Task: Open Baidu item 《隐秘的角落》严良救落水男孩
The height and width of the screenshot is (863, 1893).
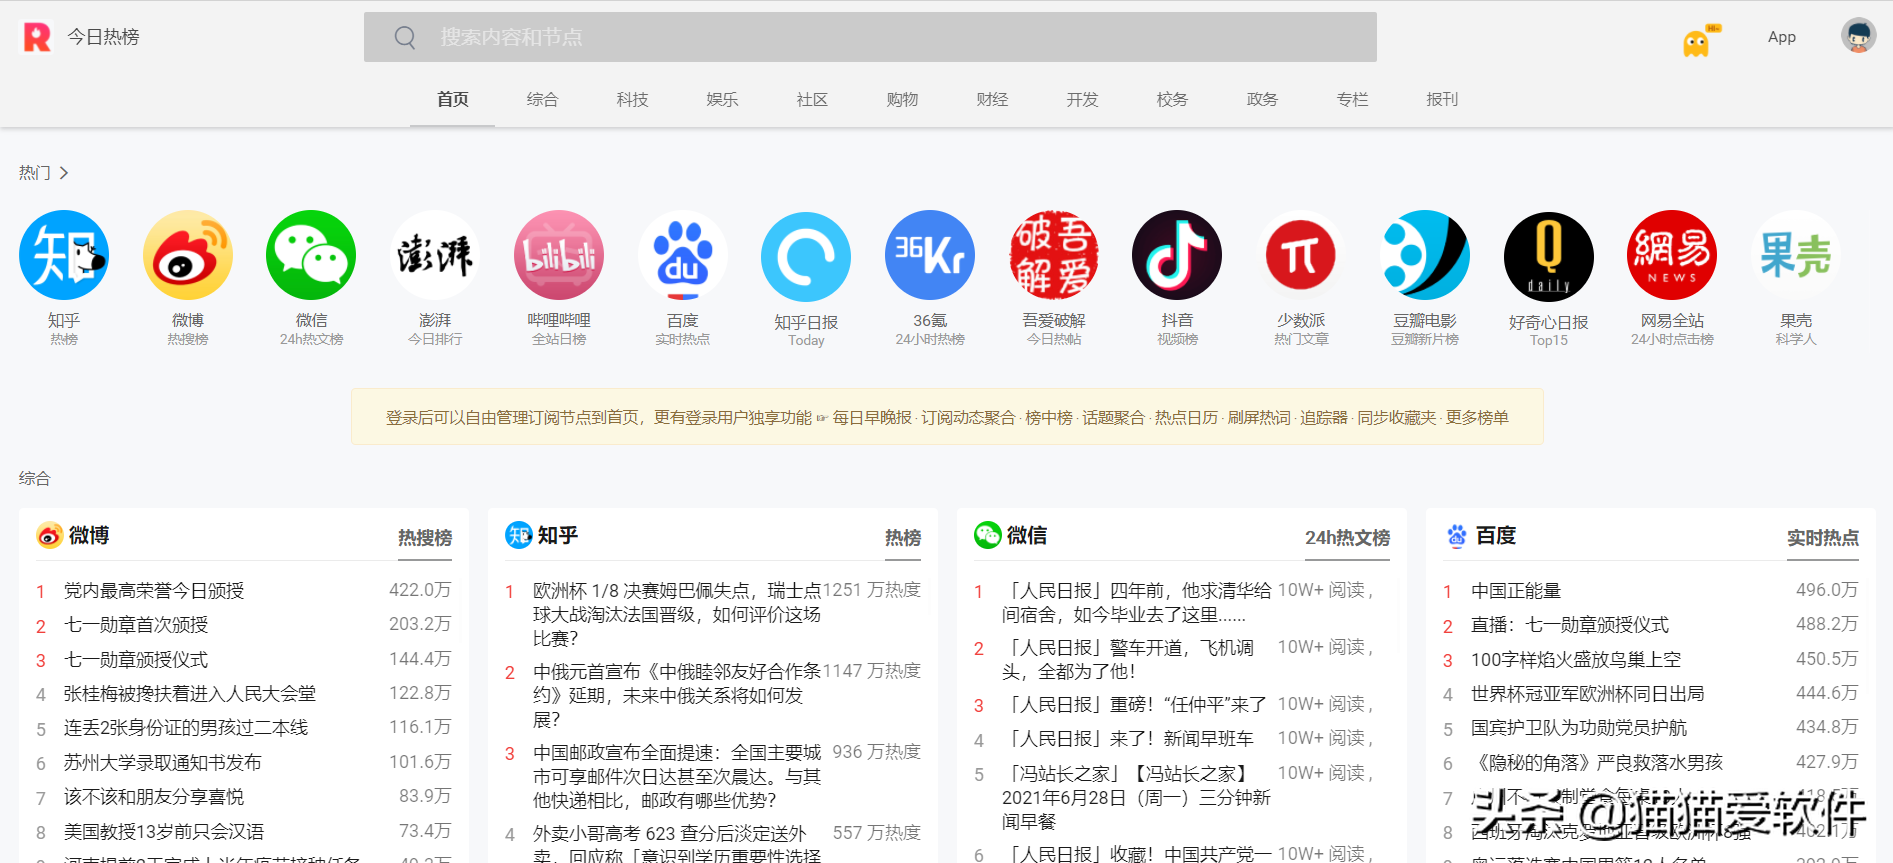Action: point(1597,763)
